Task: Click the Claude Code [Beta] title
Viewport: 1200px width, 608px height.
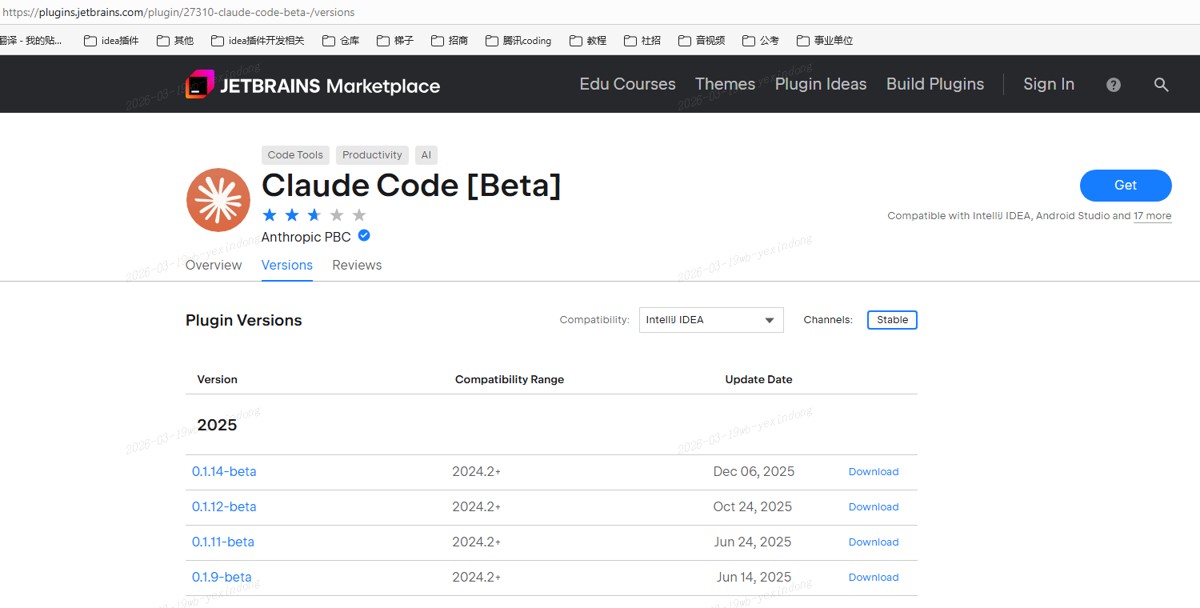Action: tap(411, 186)
